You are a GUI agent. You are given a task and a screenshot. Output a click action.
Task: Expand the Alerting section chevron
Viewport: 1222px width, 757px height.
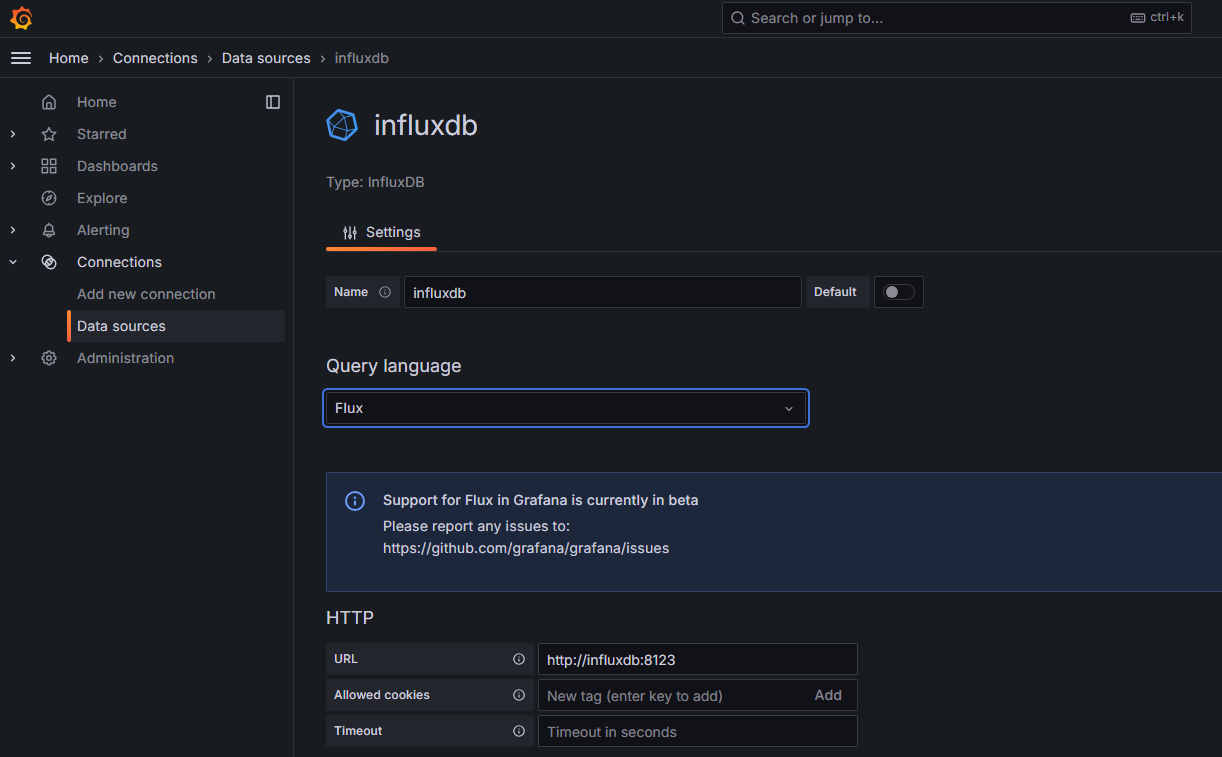pyautogui.click(x=13, y=230)
